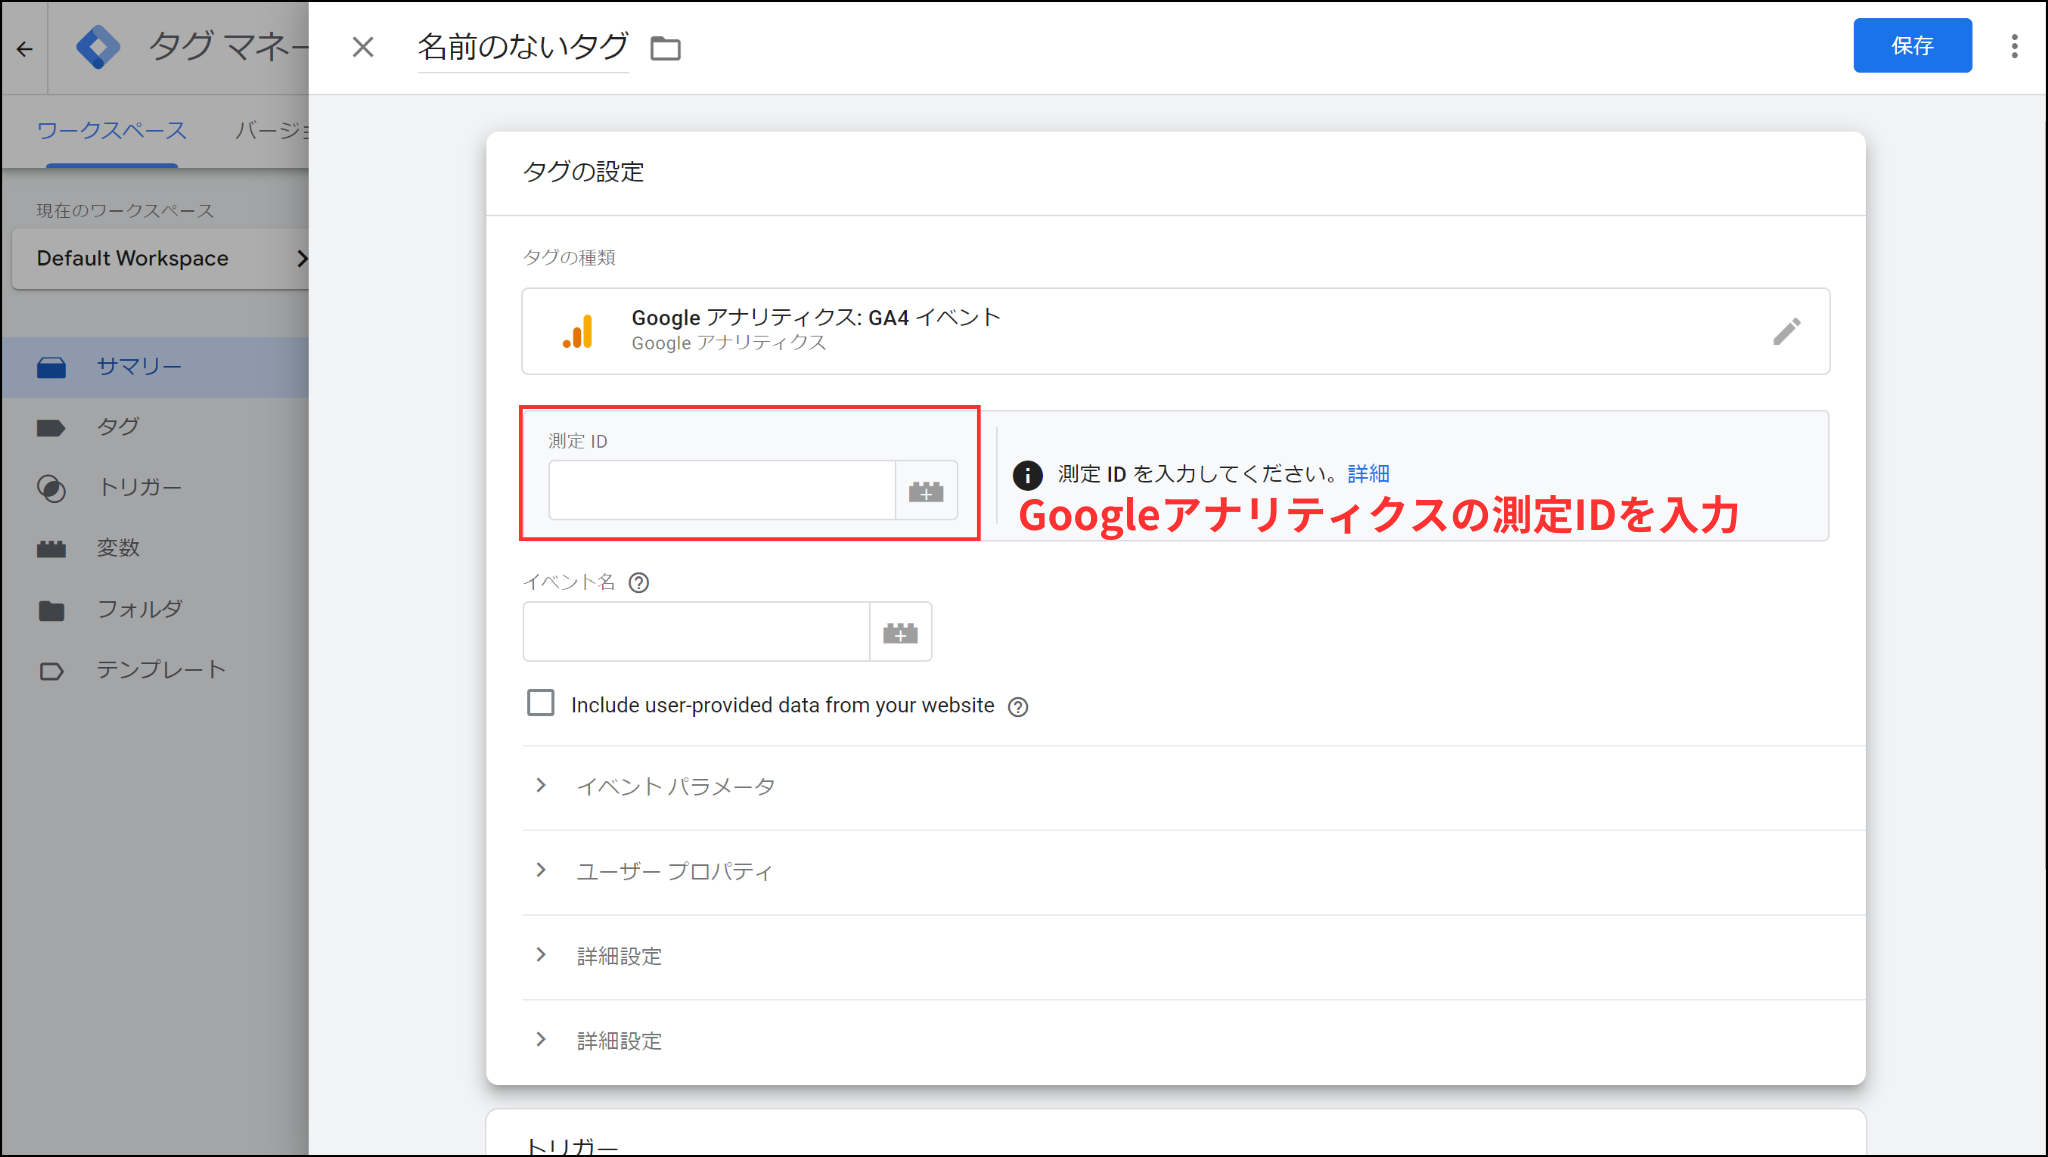Edit the tag type with pencil icon
This screenshot has height=1157, width=2048.
(x=1787, y=331)
